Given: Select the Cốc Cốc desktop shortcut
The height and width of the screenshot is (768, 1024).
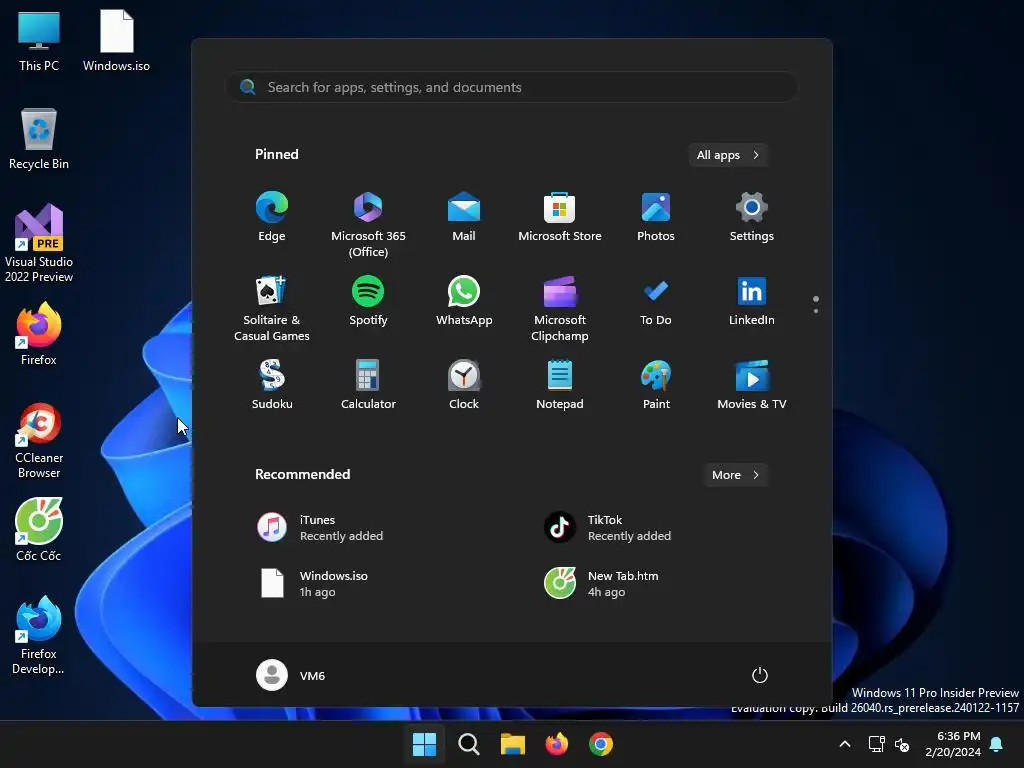Looking at the screenshot, I should pyautogui.click(x=39, y=530).
